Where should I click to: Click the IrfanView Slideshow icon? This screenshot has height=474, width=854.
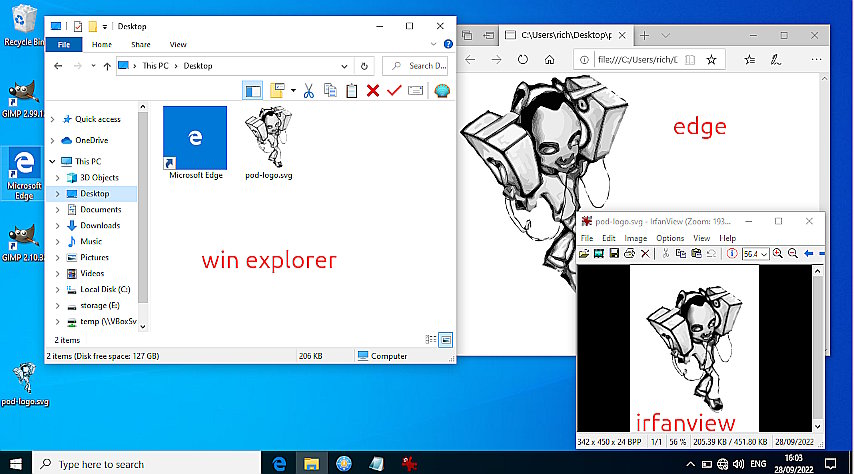tap(599, 253)
